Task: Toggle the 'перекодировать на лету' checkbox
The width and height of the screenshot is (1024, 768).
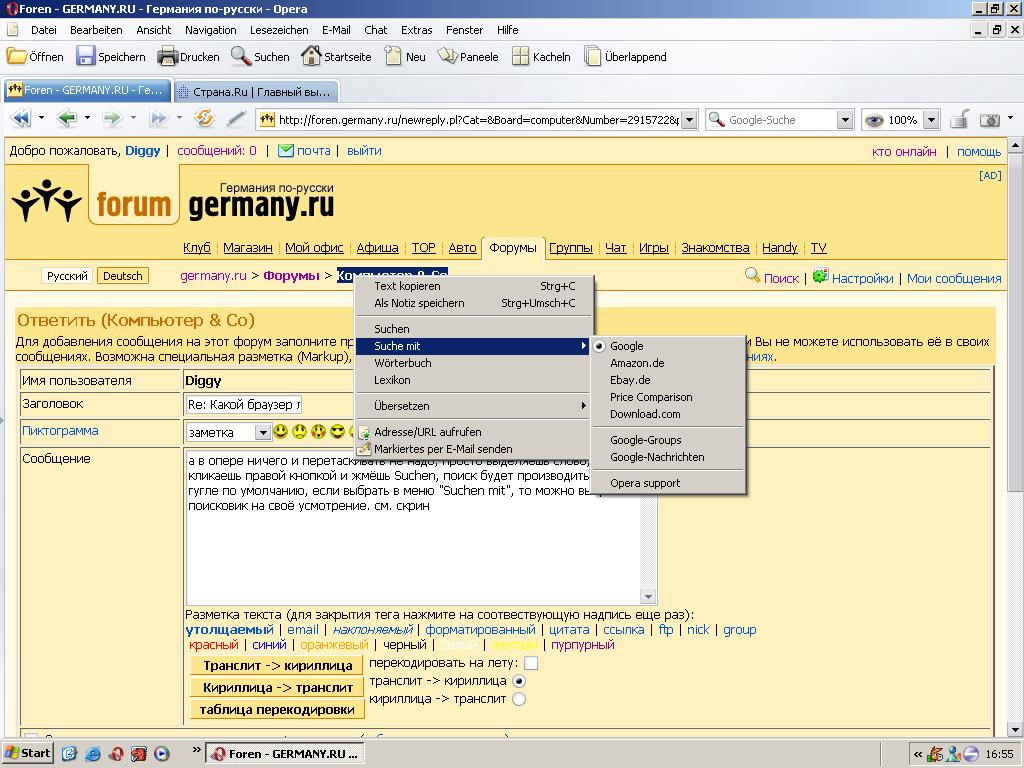Action: coord(532,664)
